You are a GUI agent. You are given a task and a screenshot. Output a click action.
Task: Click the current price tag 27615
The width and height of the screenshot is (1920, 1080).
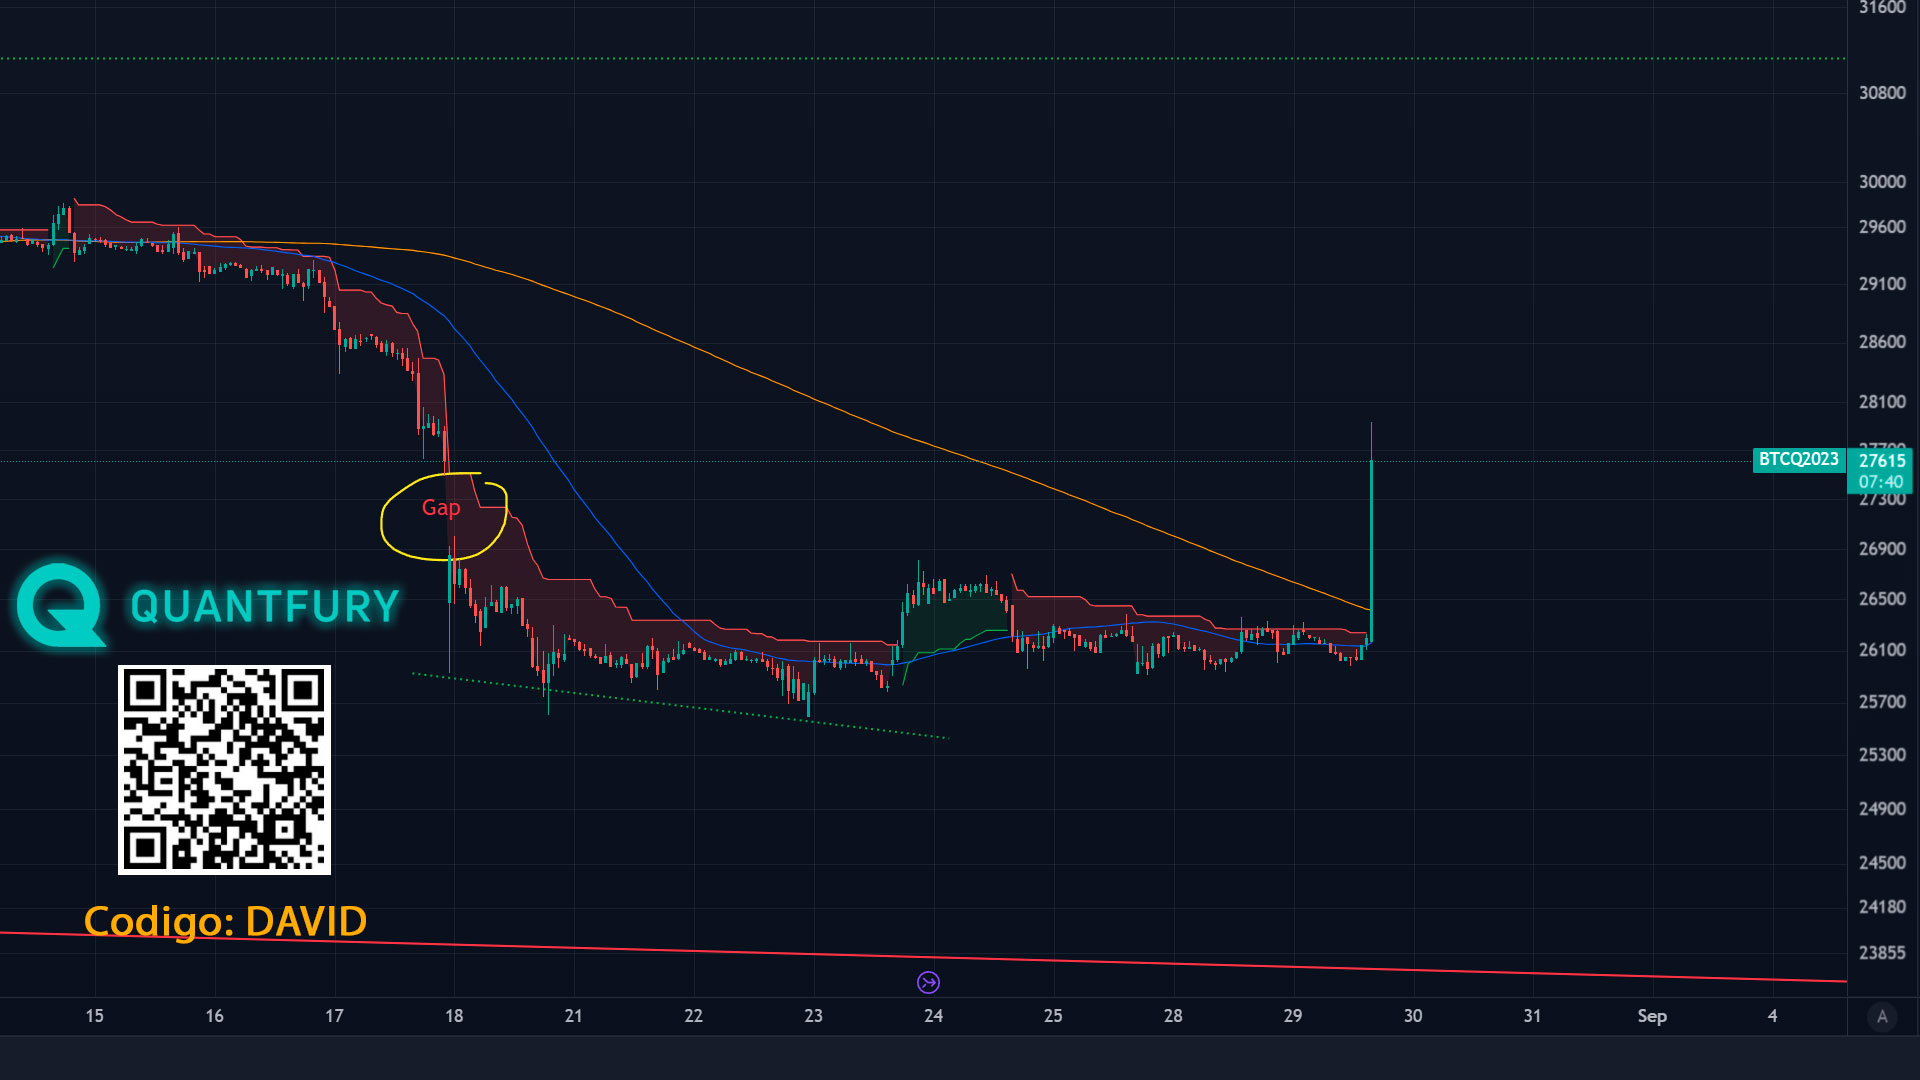1881,461
